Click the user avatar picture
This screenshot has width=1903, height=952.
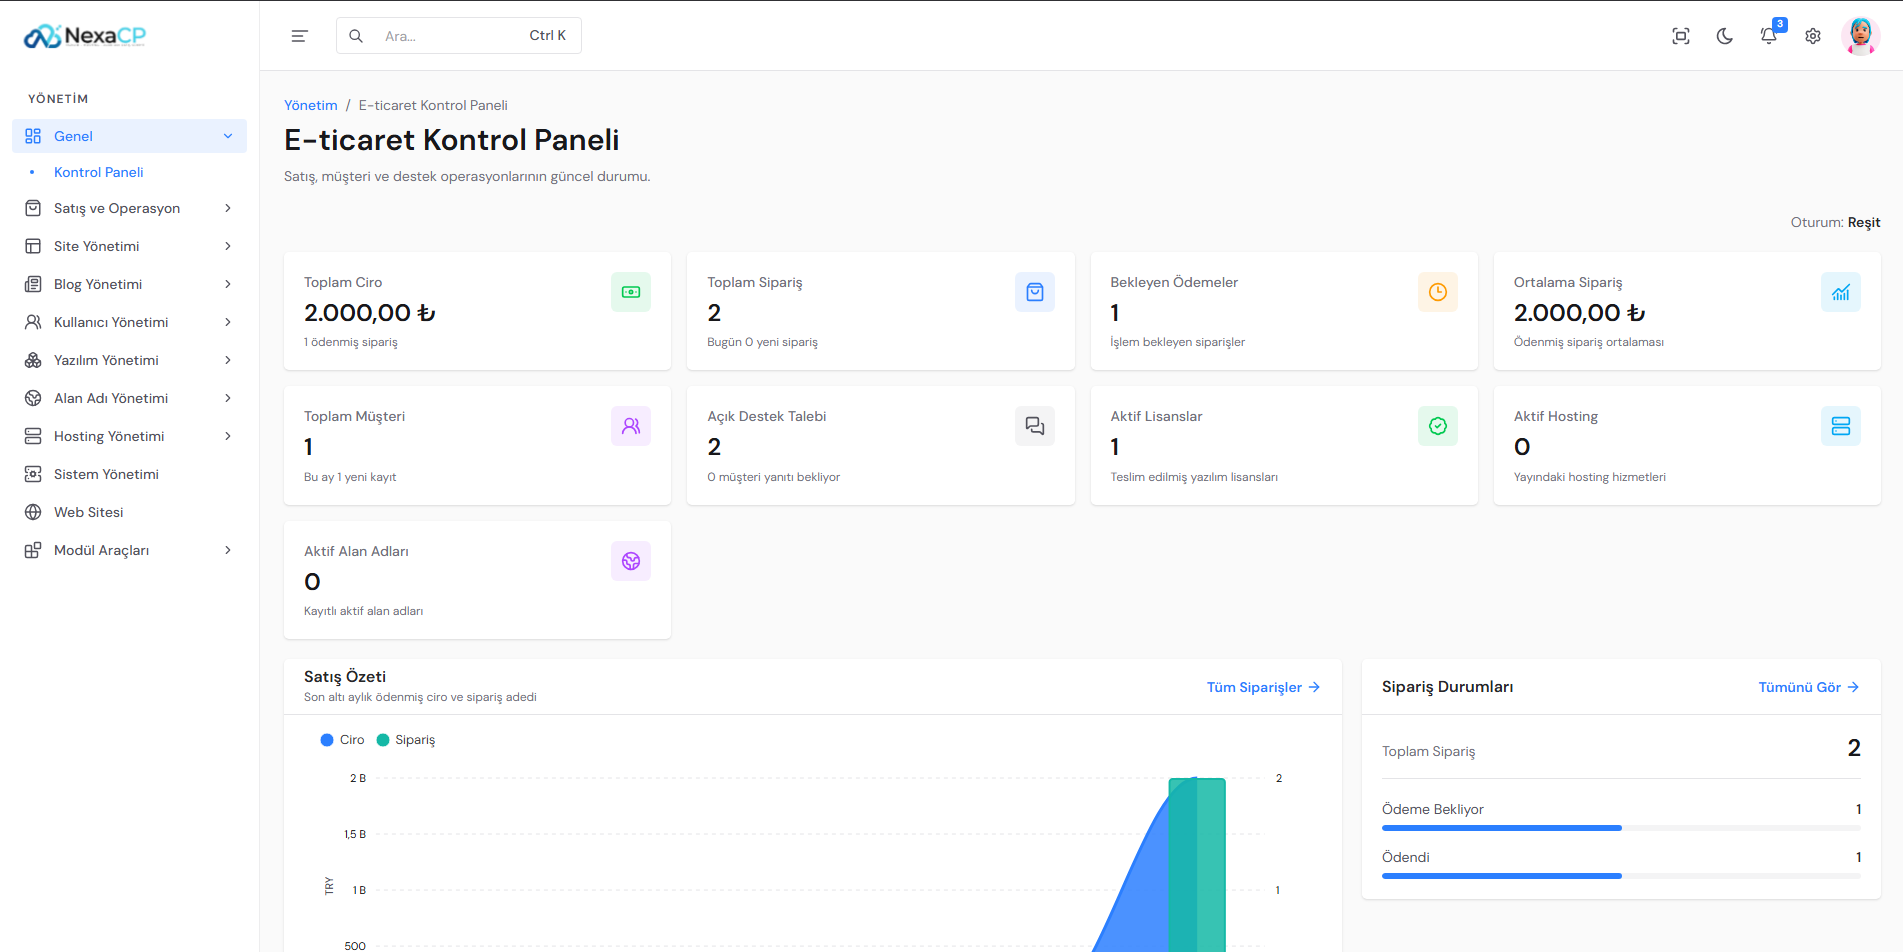pos(1860,36)
